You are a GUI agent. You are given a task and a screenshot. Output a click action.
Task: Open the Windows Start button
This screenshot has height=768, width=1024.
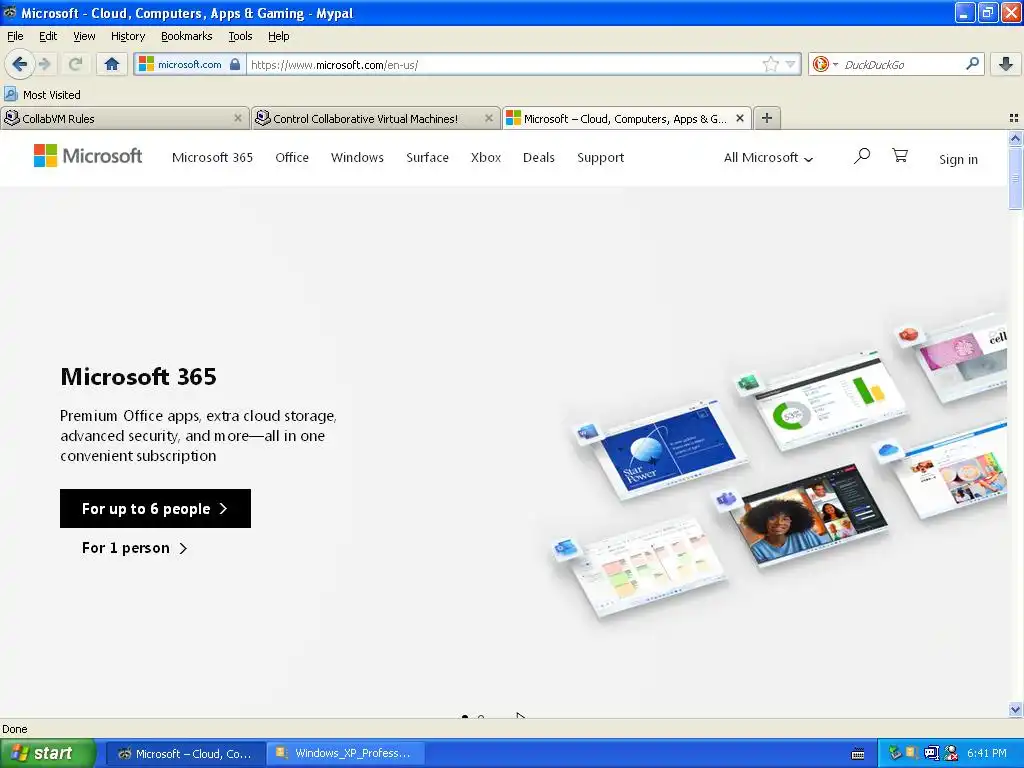click(x=48, y=753)
